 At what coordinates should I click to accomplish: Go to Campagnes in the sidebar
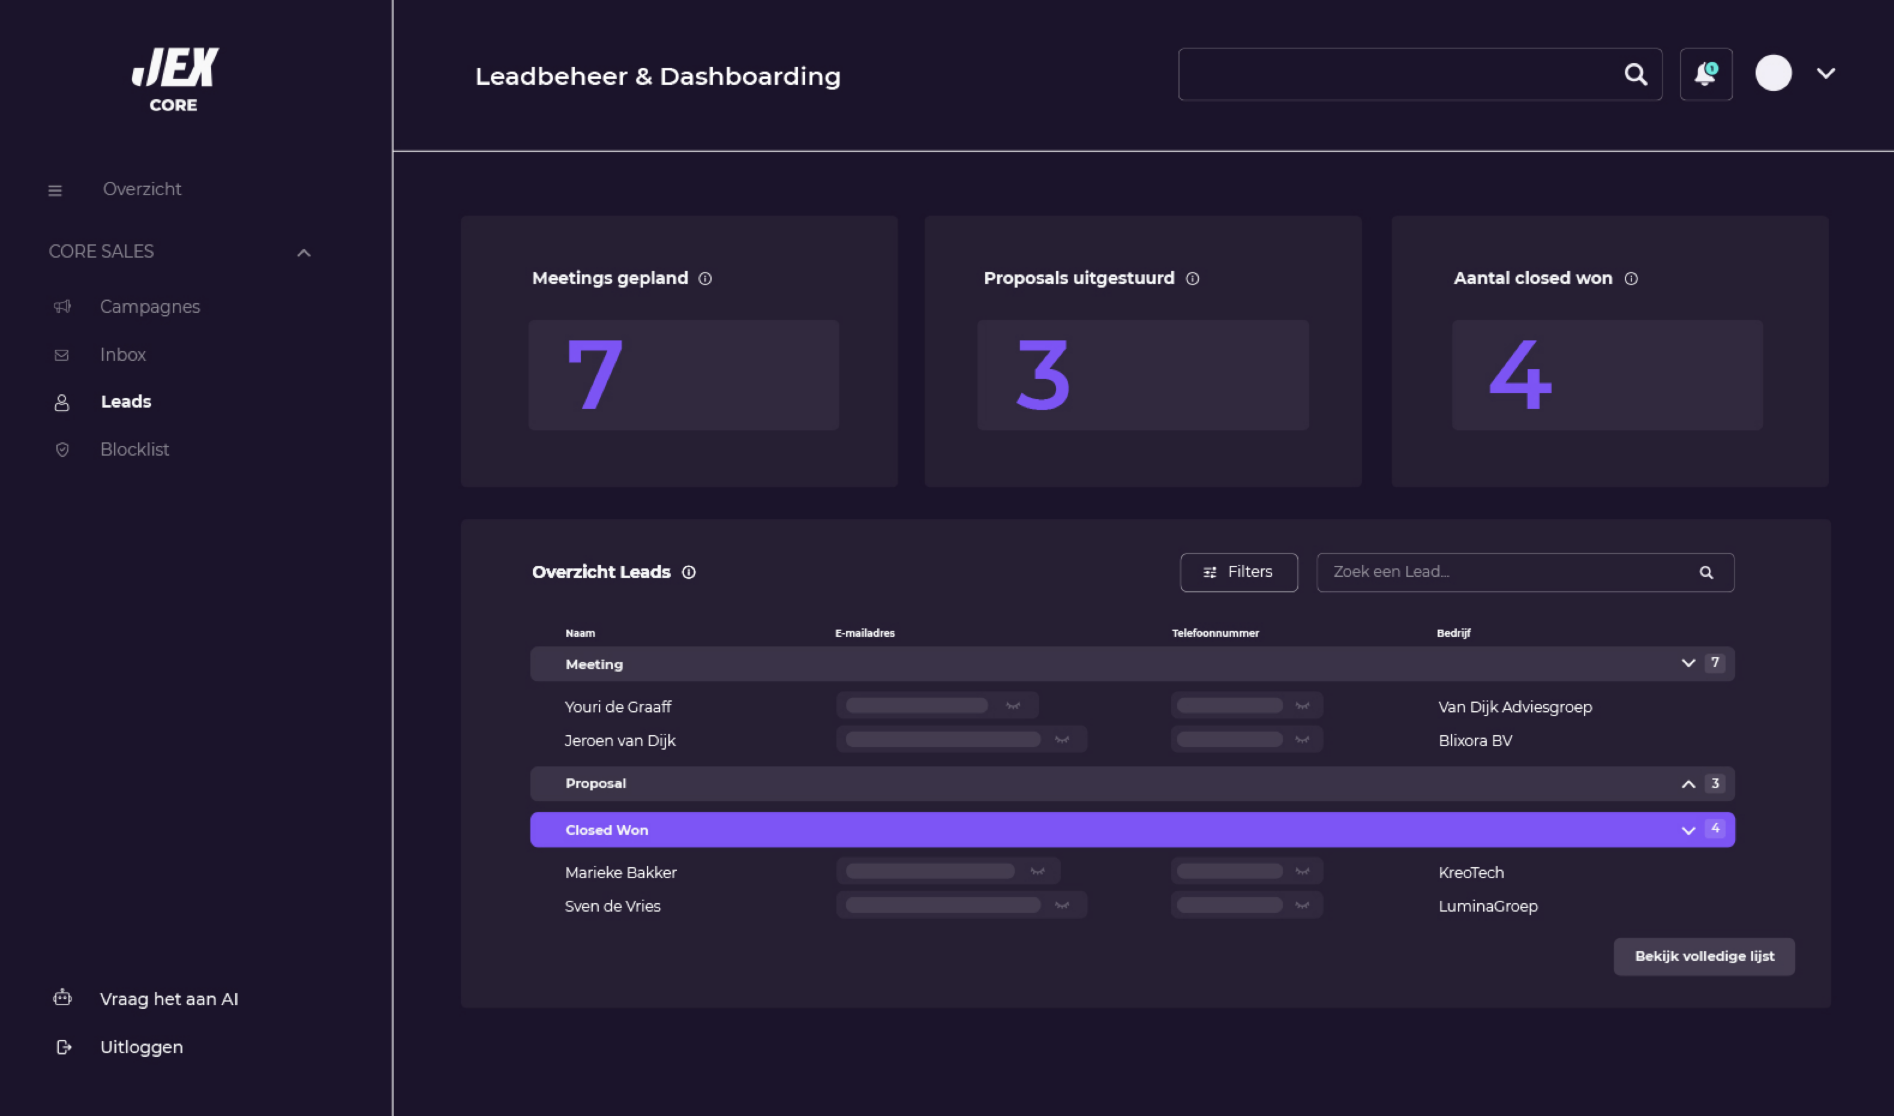coord(149,307)
